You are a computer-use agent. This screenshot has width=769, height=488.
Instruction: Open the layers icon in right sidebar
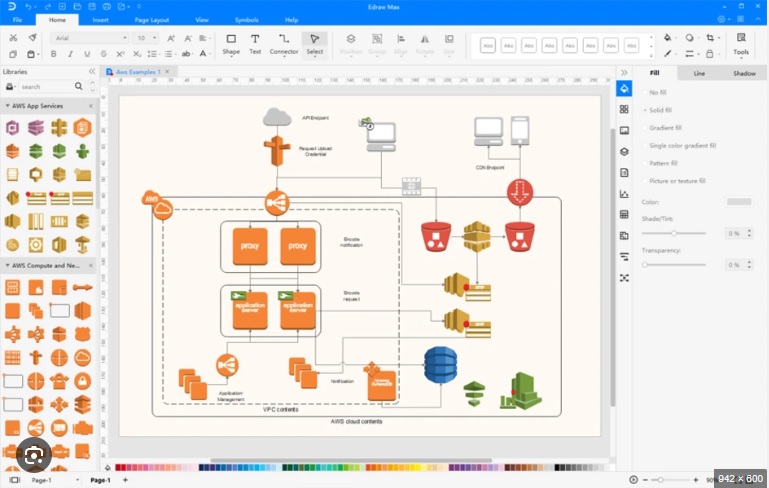tap(624, 152)
